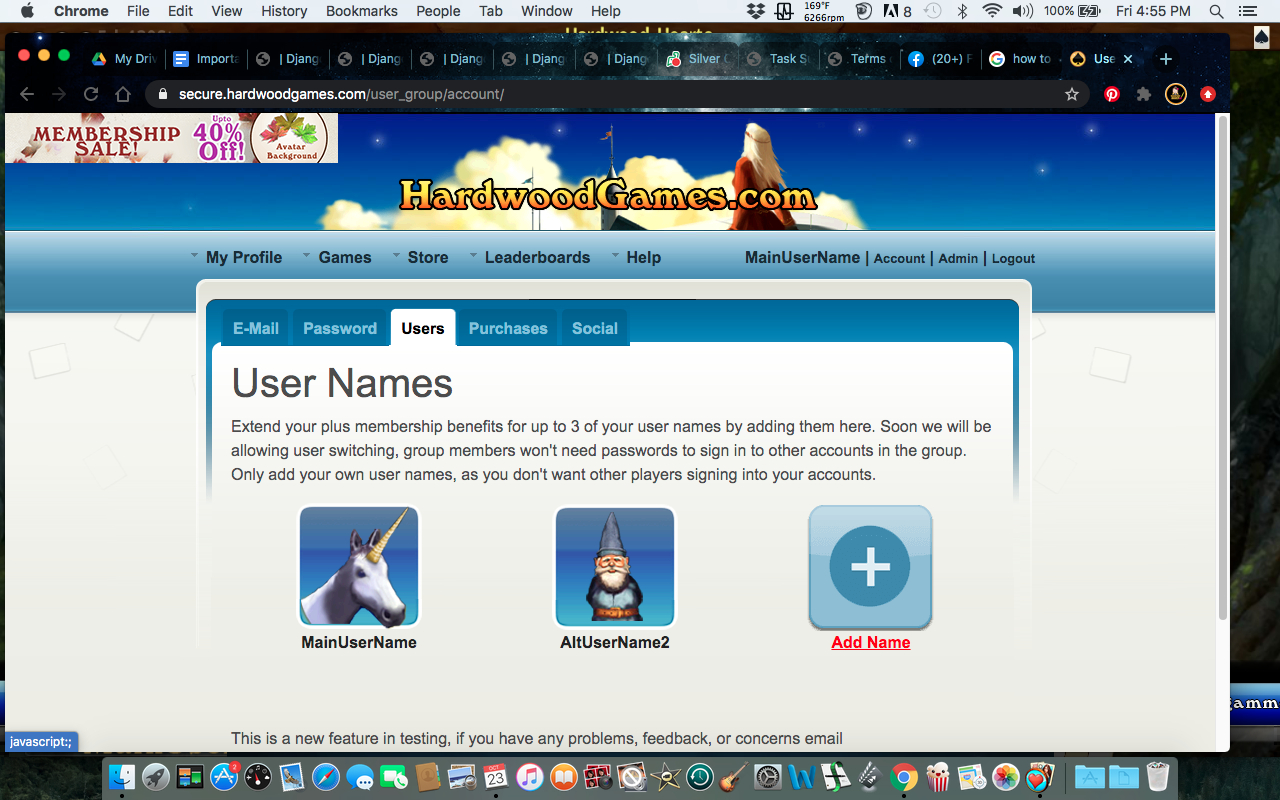
Task: Open the Chrome extensions puzzle icon
Action: pos(1144,94)
